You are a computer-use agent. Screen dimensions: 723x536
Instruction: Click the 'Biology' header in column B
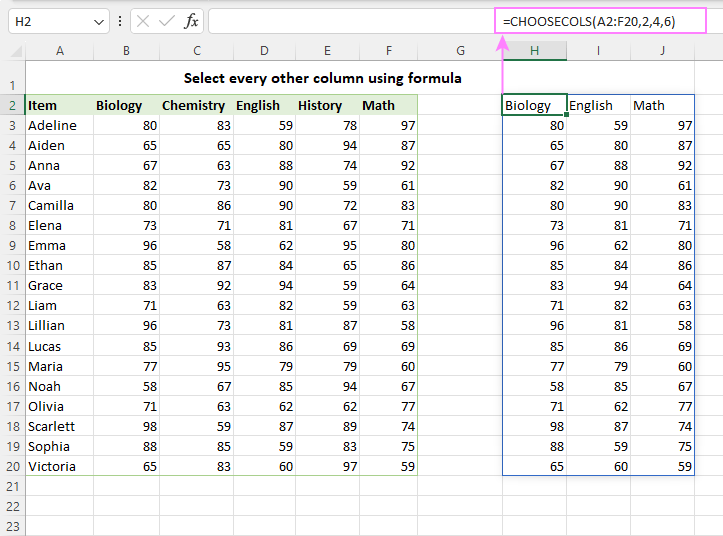[126, 105]
